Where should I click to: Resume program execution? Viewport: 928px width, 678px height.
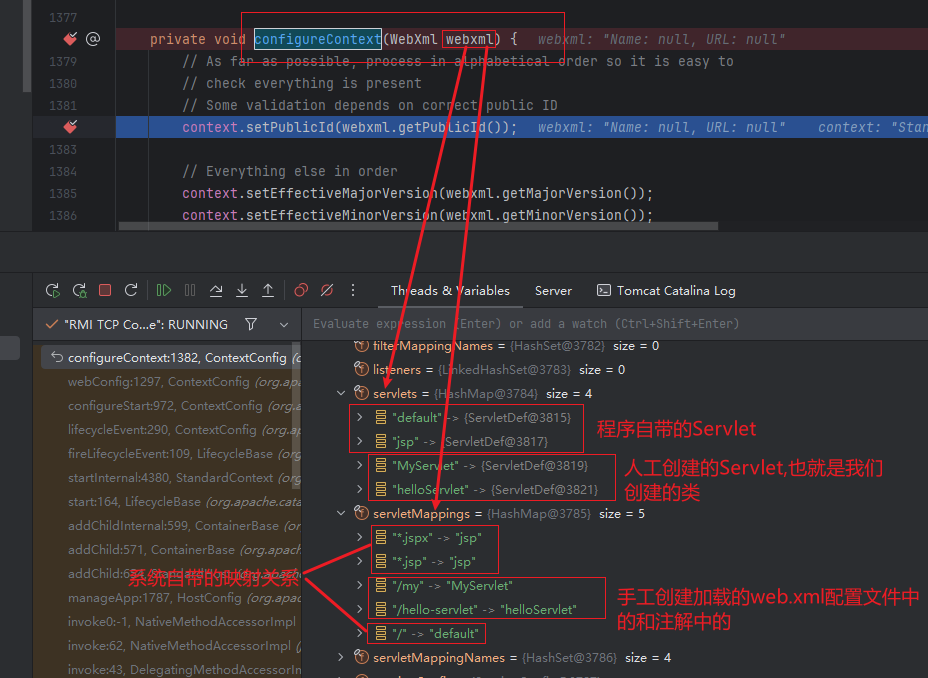[x=164, y=290]
